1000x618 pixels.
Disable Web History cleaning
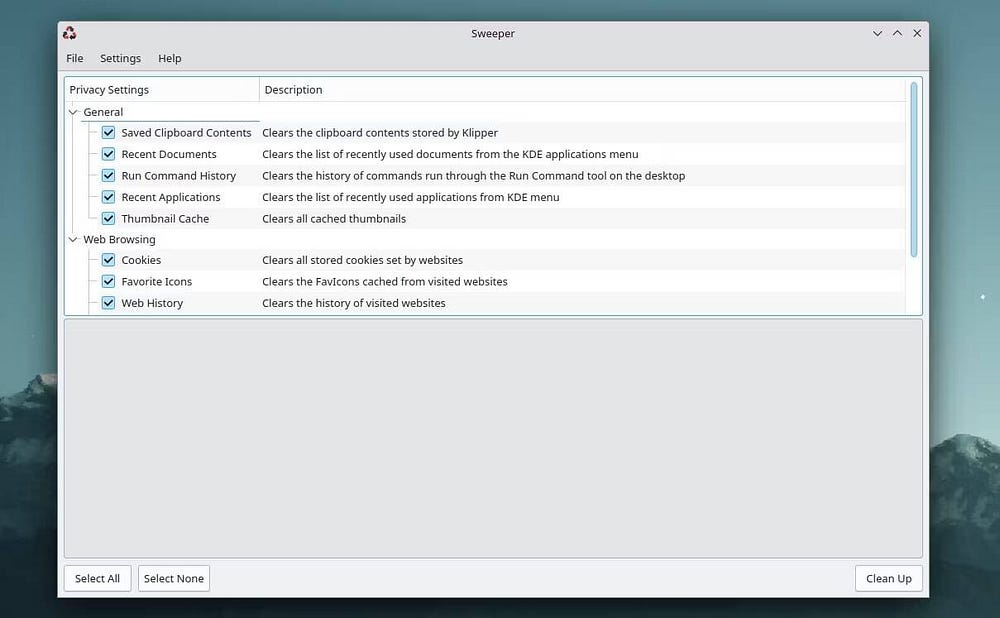tap(107, 303)
